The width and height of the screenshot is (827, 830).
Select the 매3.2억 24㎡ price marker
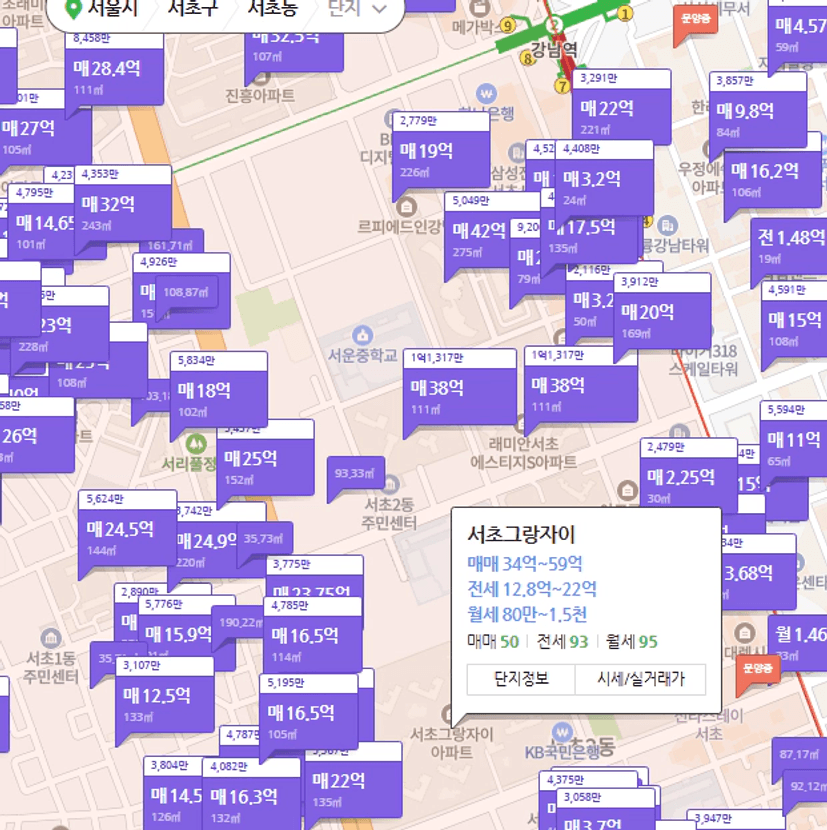[604, 178]
